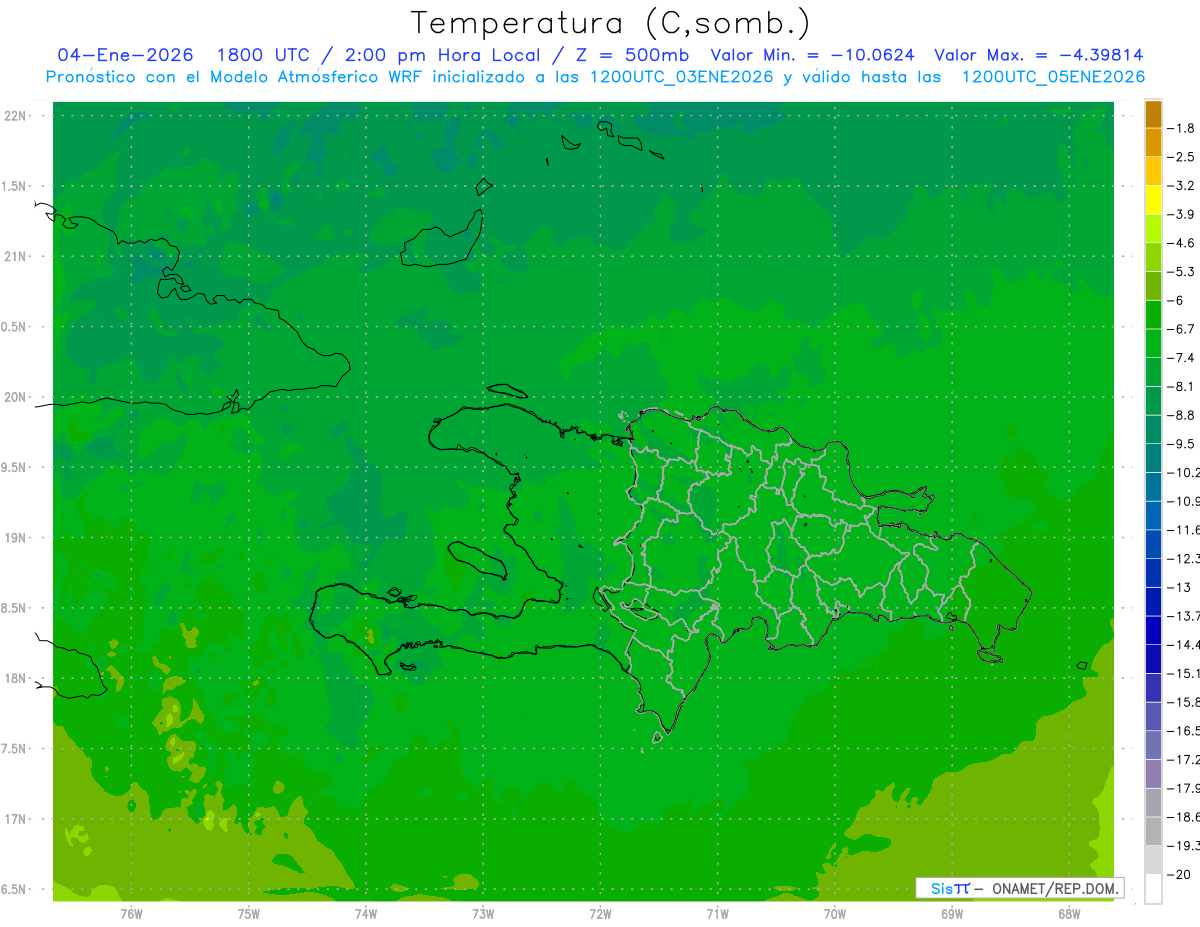Click the "73W" longitude label

click(483, 914)
